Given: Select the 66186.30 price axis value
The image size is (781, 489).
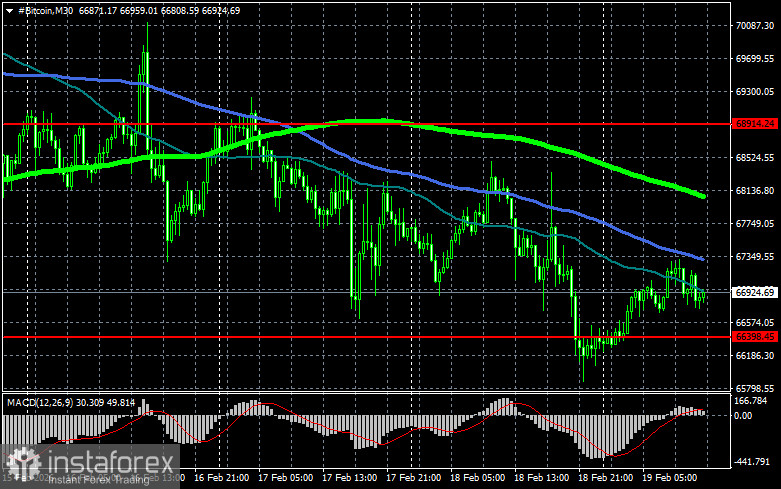Looking at the screenshot, I should point(755,356).
